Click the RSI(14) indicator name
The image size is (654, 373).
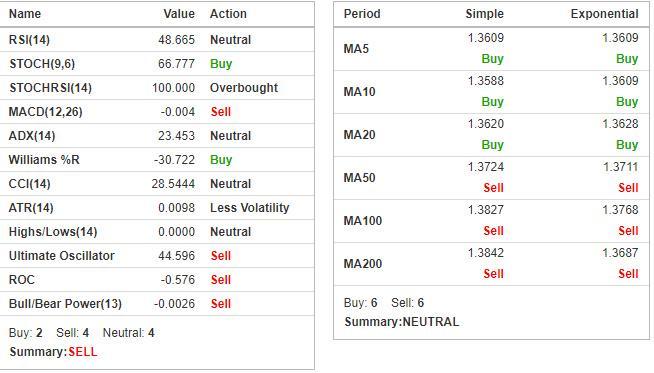[x=29, y=40]
